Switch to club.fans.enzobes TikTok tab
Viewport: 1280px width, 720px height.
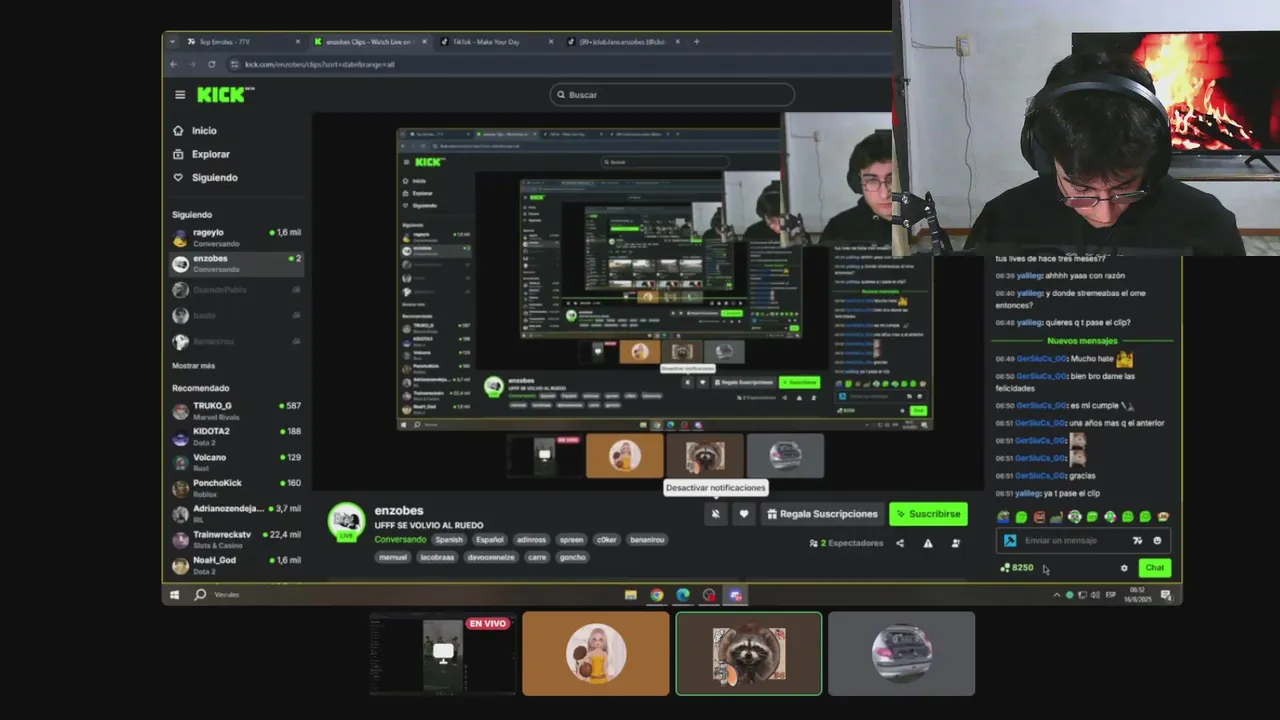pyautogui.click(x=624, y=42)
